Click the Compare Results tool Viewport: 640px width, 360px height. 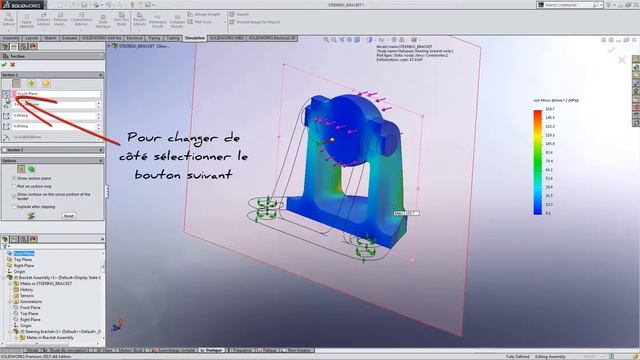[177, 20]
